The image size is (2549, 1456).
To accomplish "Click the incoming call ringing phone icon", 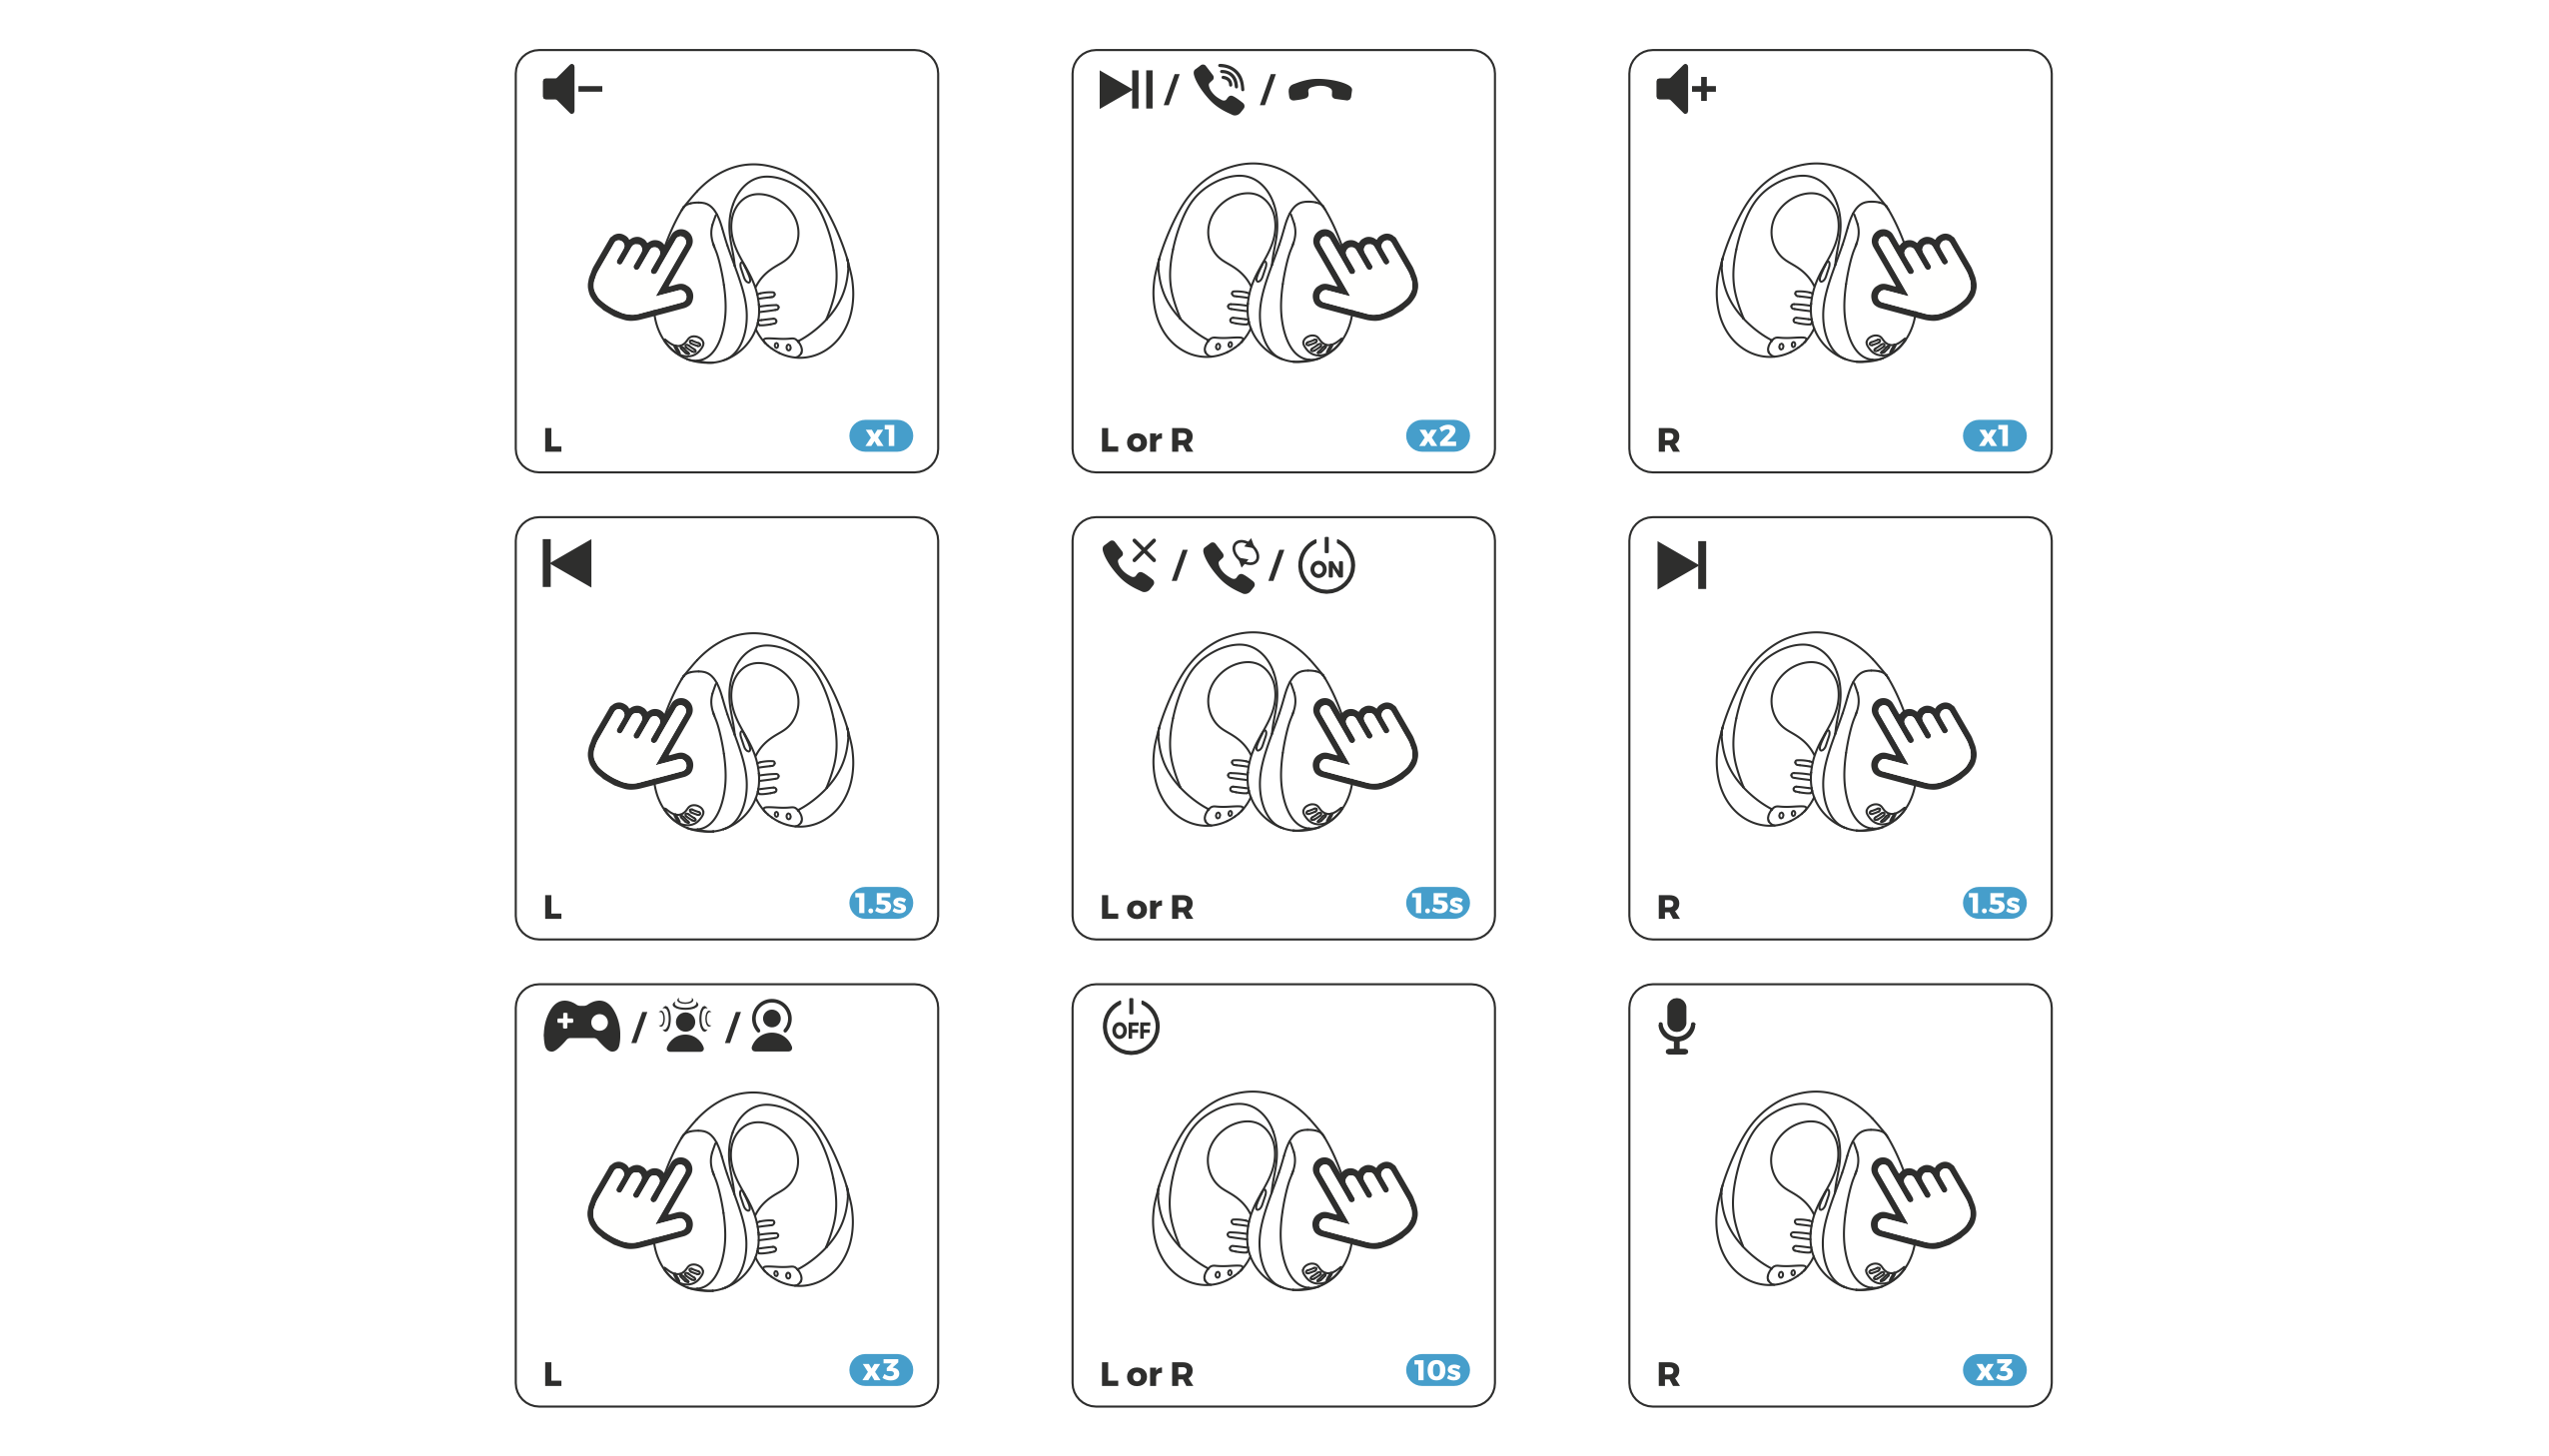I will click(1219, 89).
